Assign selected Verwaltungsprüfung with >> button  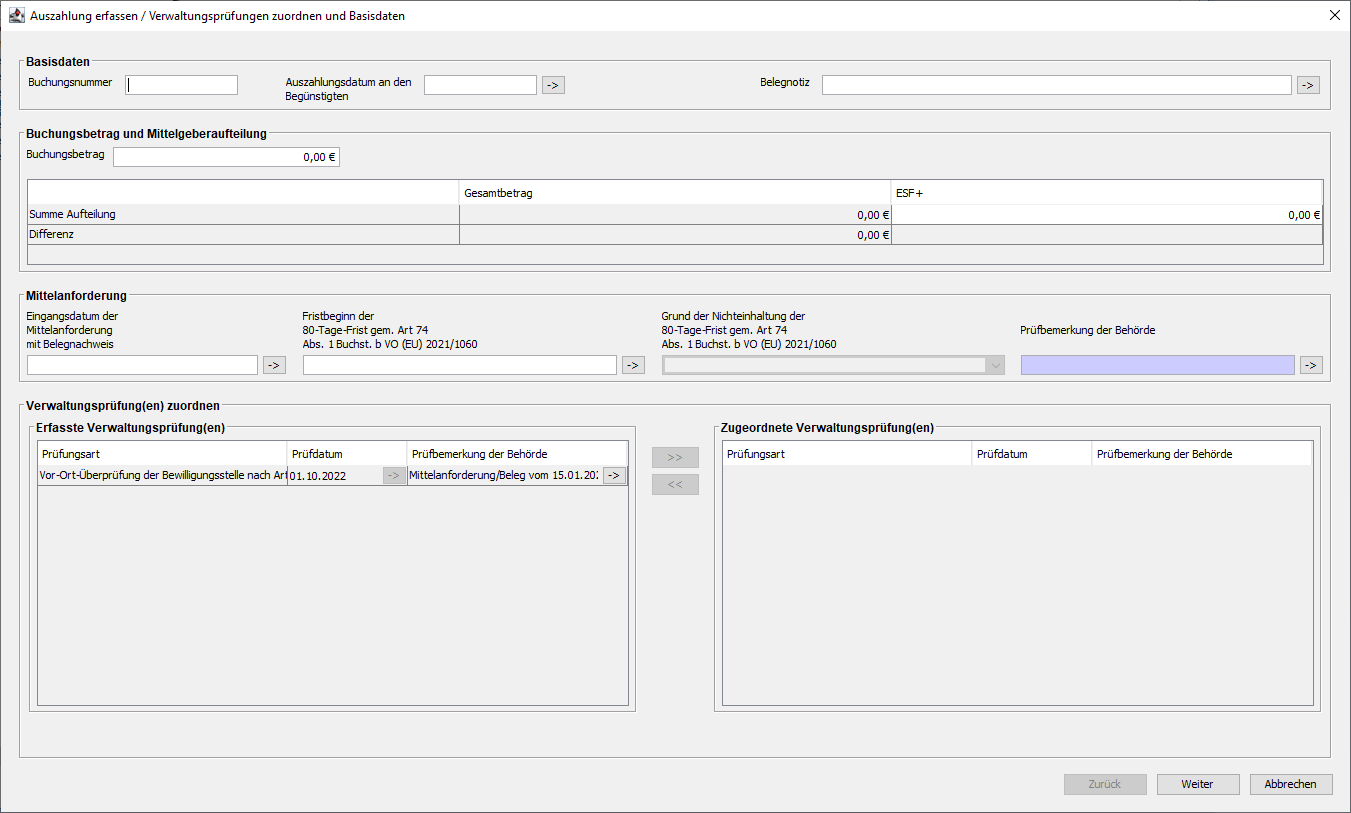click(675, 457)
